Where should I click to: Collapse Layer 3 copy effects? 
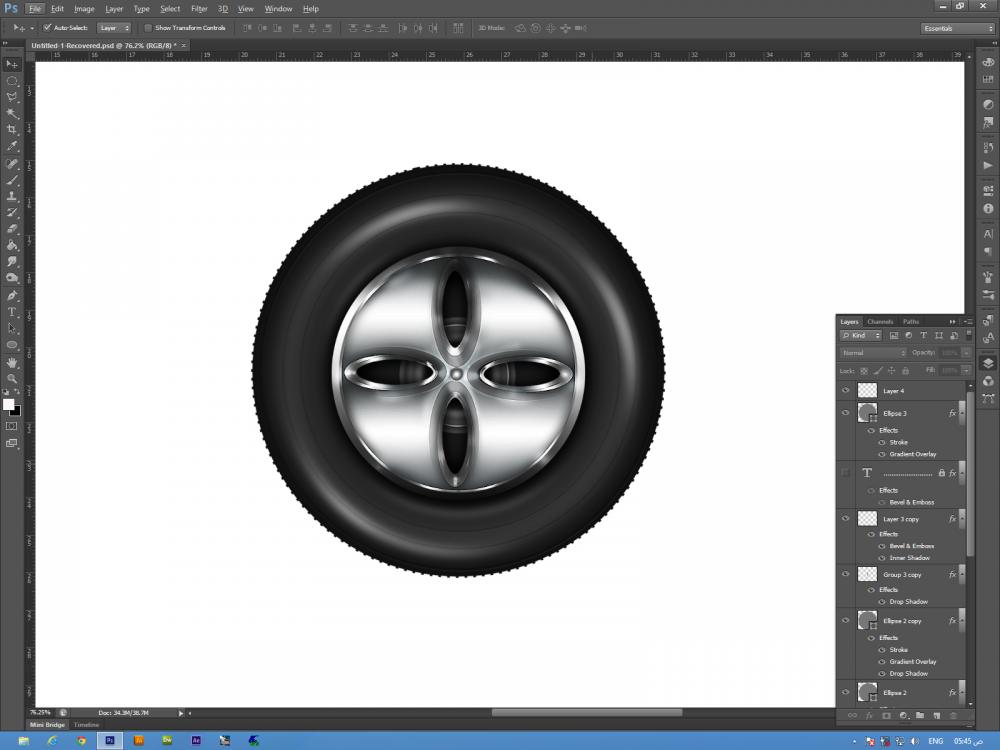[962, 518]
